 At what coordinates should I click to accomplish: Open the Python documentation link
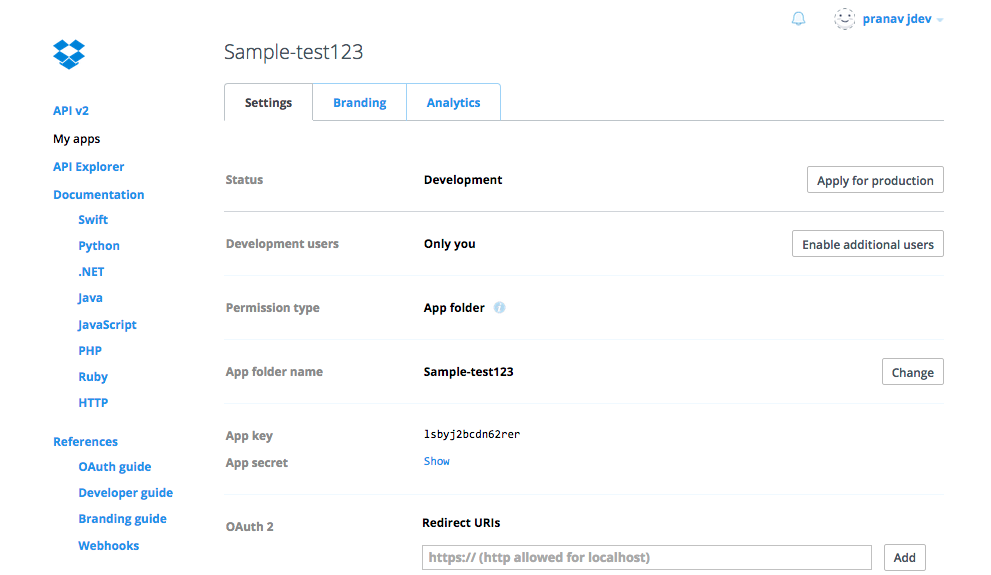click(x=99, y=246)
